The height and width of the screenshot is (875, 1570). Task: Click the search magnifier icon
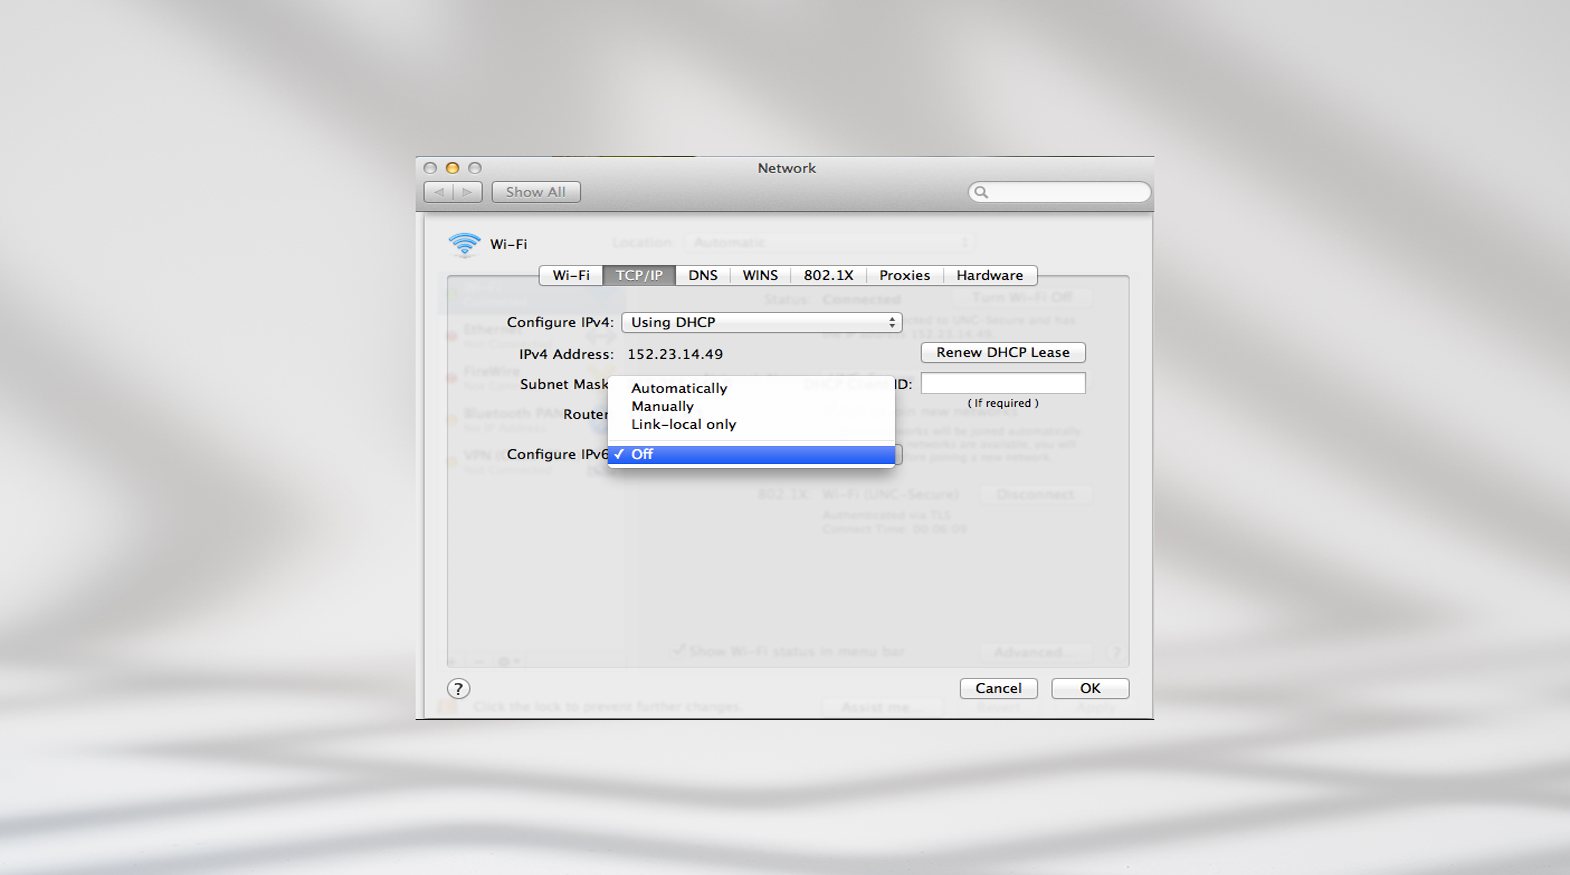click(981, 192)
